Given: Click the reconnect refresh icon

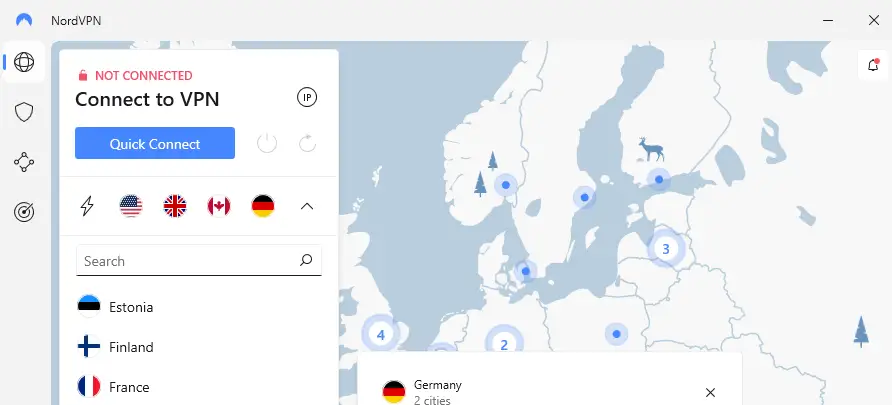Looking at the screenshot, I should [x=307, y=143].
